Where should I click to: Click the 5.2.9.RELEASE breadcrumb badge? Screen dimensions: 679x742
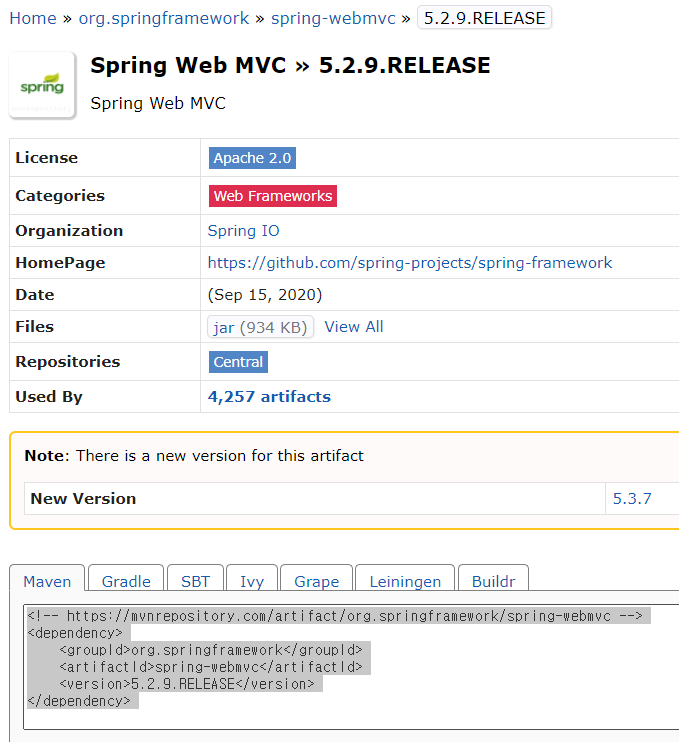[485, 18]
